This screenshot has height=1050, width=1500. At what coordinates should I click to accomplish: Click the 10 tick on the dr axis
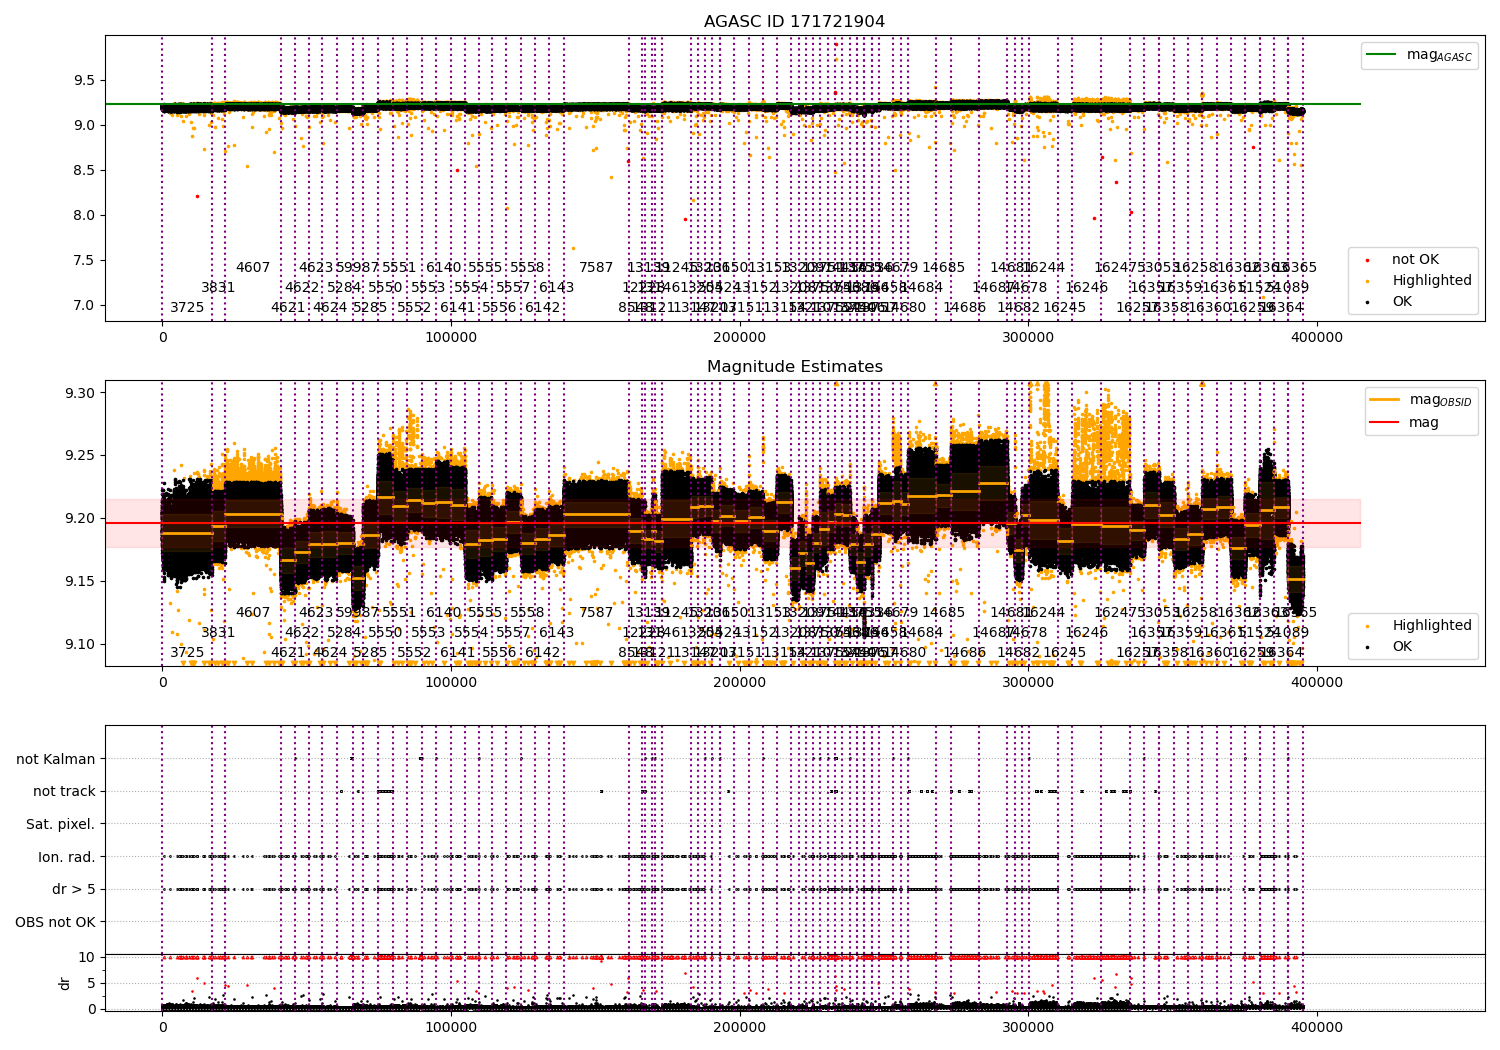(x=87, y=958)
